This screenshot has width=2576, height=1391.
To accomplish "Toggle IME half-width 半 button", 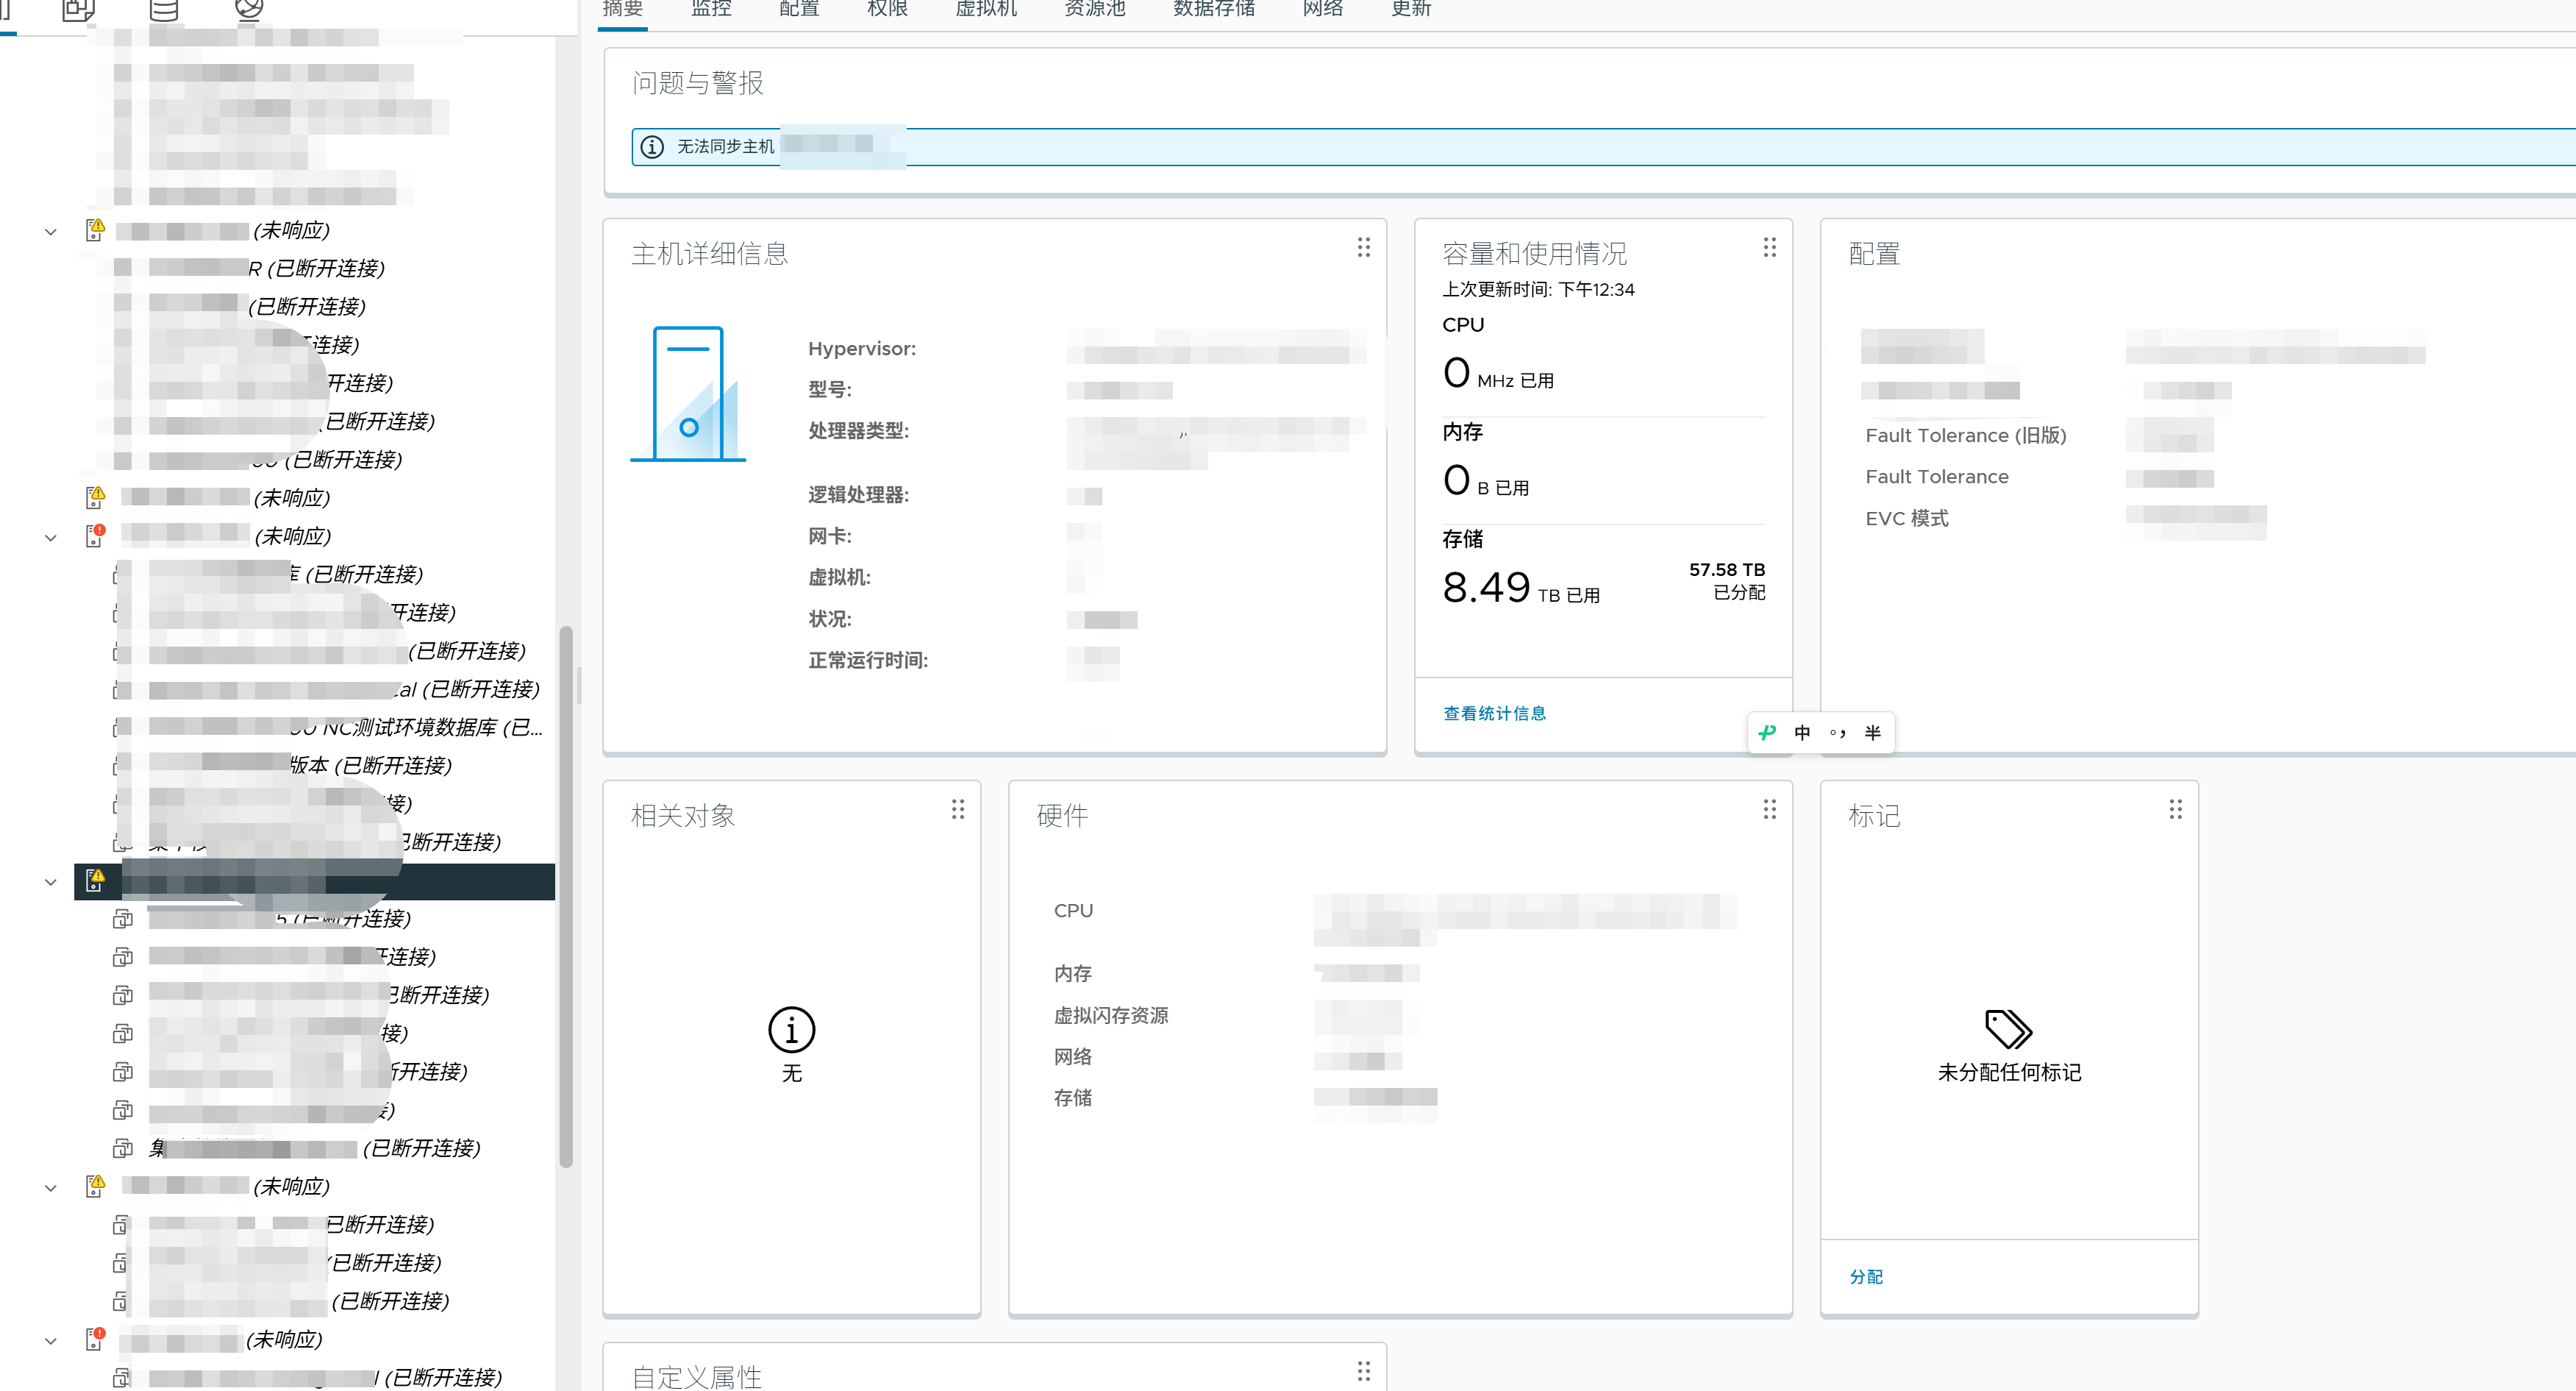I will pos(1872,733).
